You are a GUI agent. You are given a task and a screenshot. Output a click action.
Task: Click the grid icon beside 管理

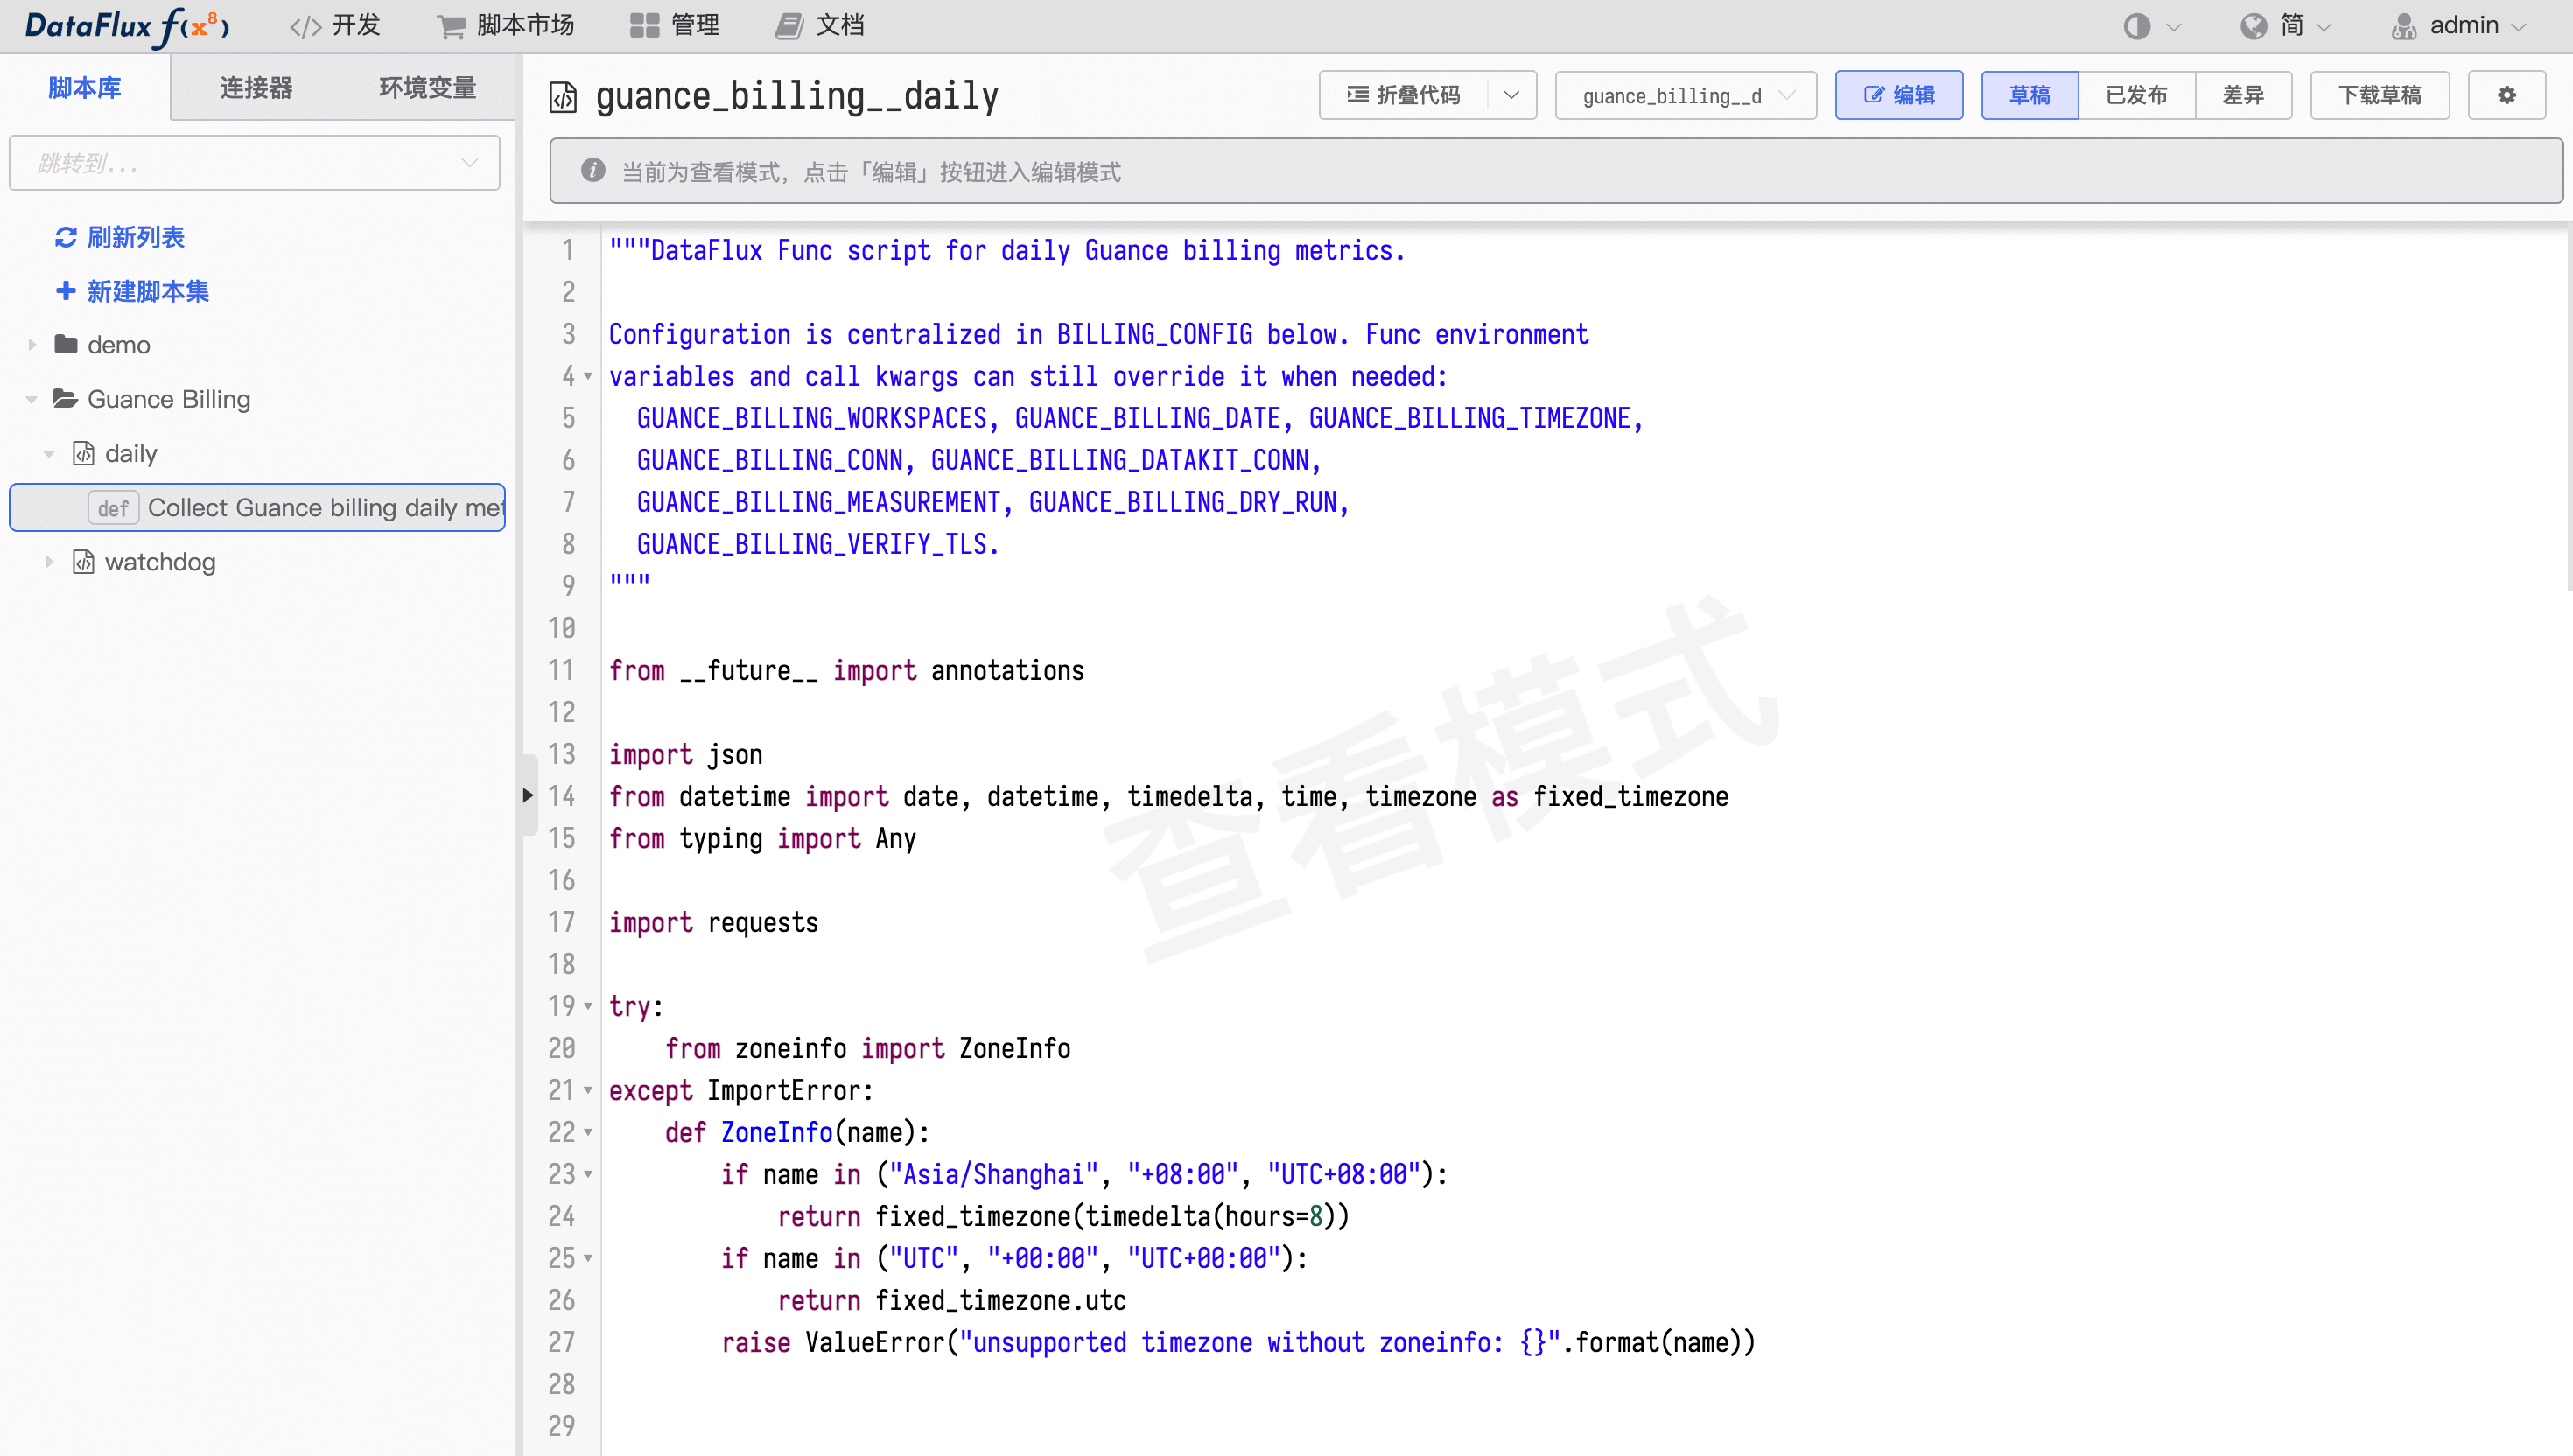click(645, 26)
